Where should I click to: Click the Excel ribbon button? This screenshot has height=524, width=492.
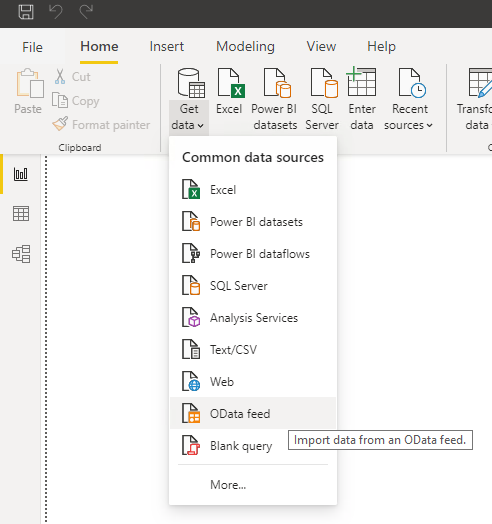(230, 92)
